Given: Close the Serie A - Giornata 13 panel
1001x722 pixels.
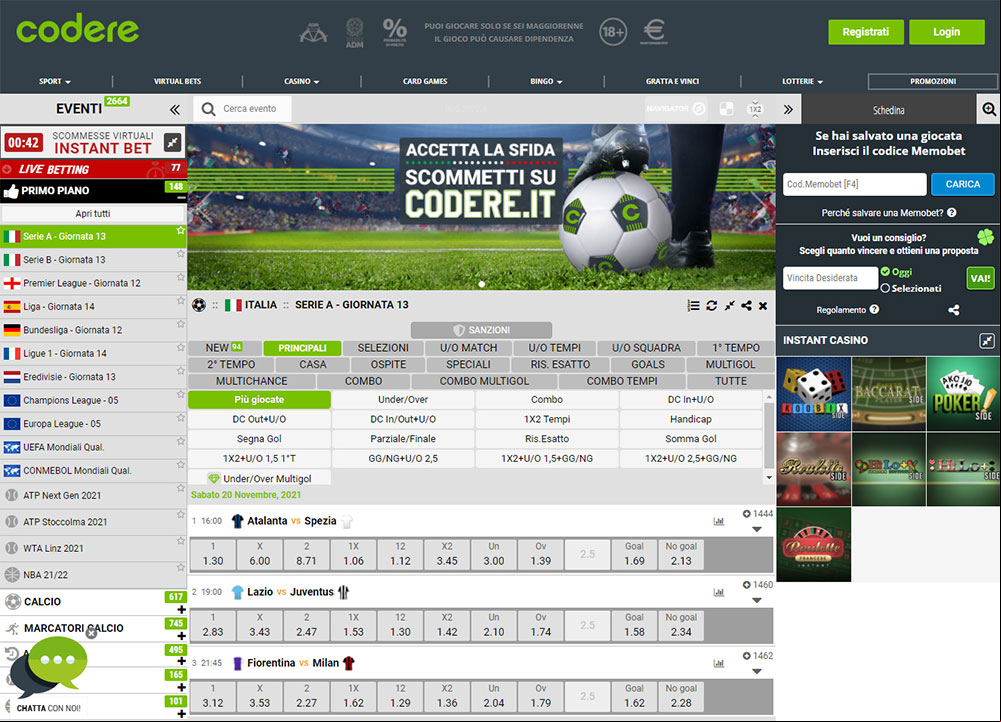Looking at the screenshot, I should (x=763, y=306).
